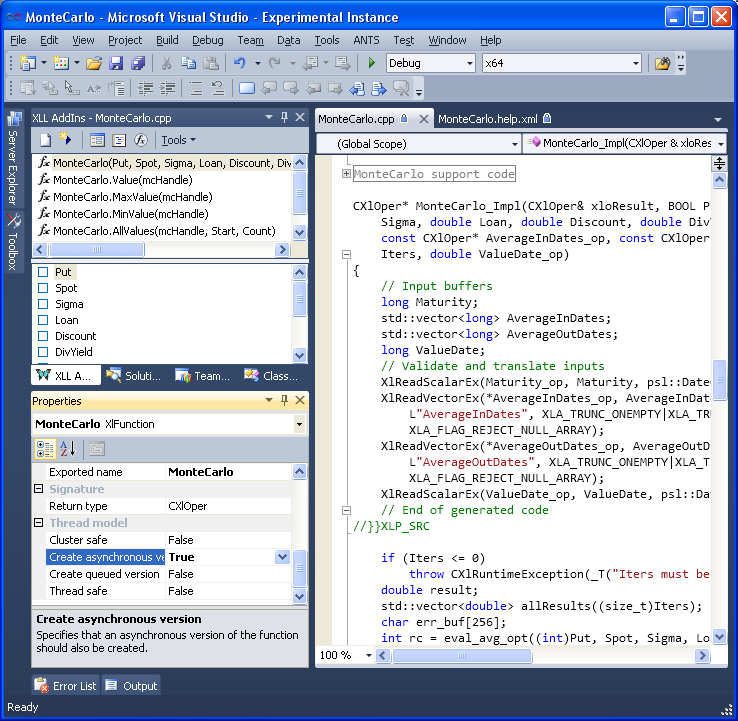Viewport: 738px width, 721px height.
Task: Click the New Project toolbar icon
Action: (28, 63)
